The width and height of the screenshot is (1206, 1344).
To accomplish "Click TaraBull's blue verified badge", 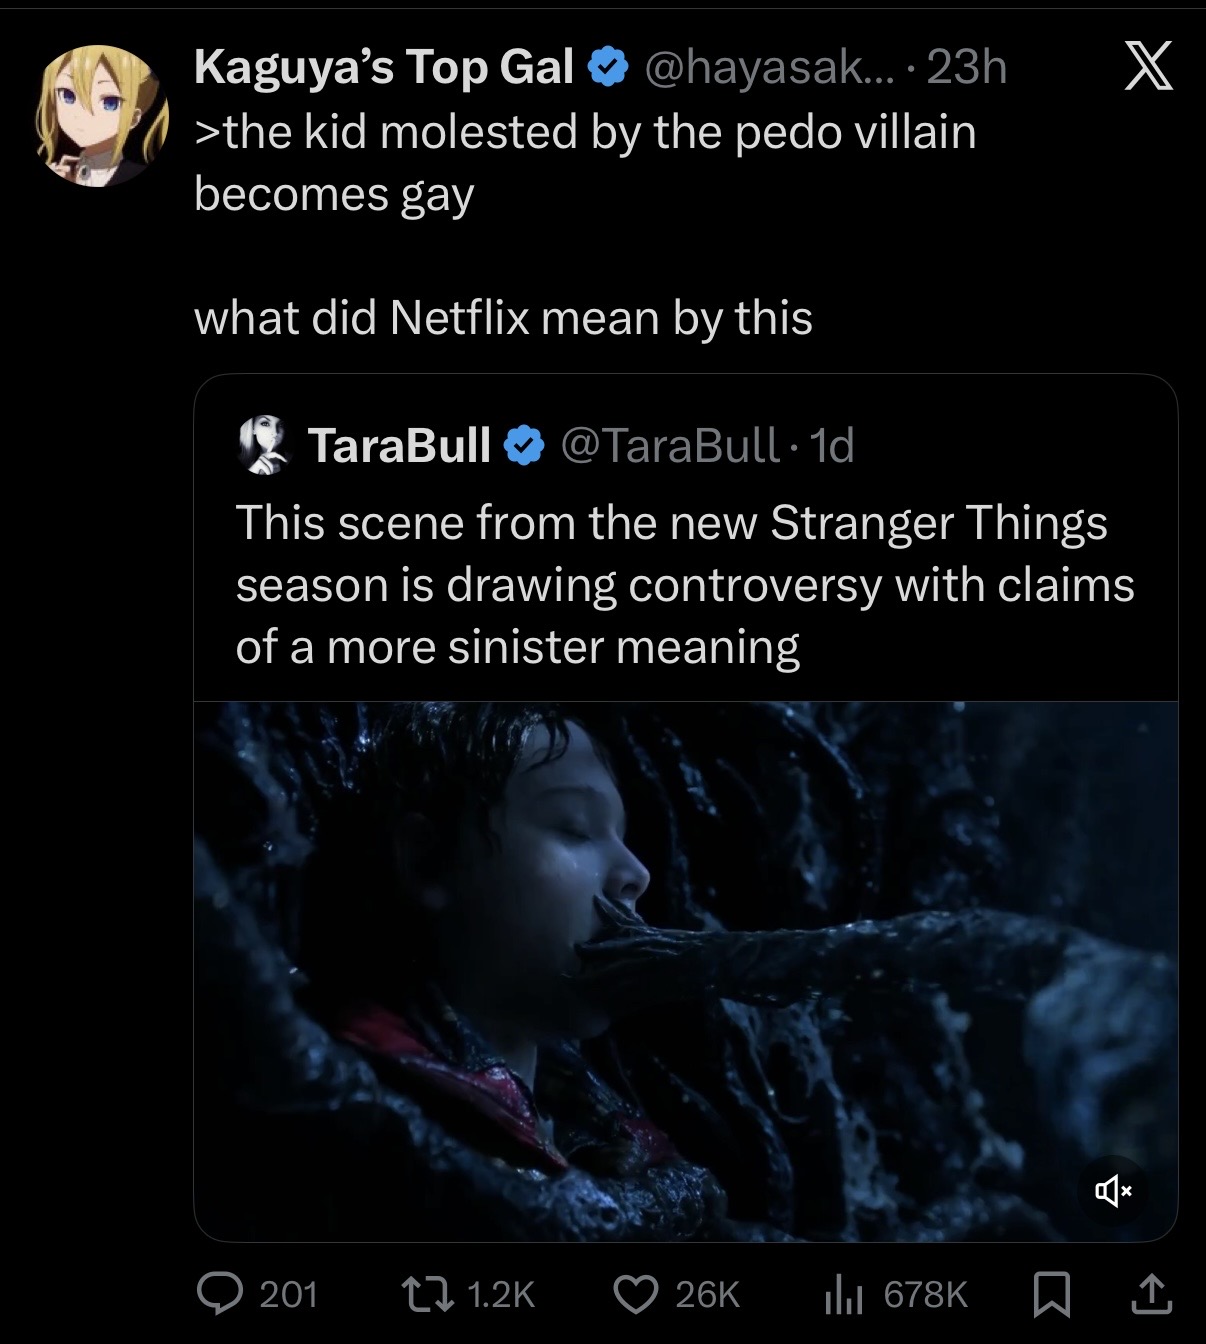I will point(525,446).
